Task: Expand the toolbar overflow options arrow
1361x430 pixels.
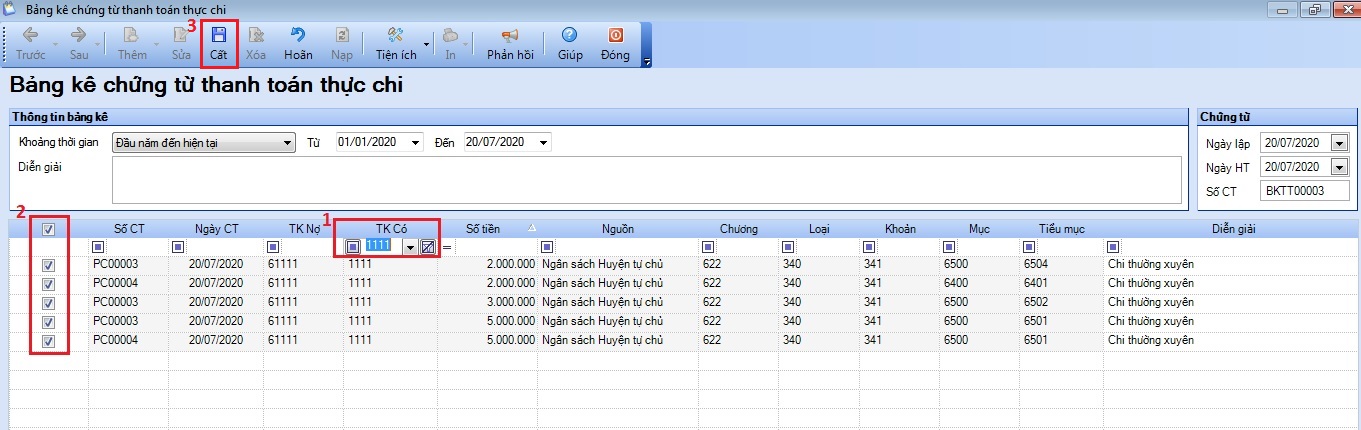Action: 647,62
